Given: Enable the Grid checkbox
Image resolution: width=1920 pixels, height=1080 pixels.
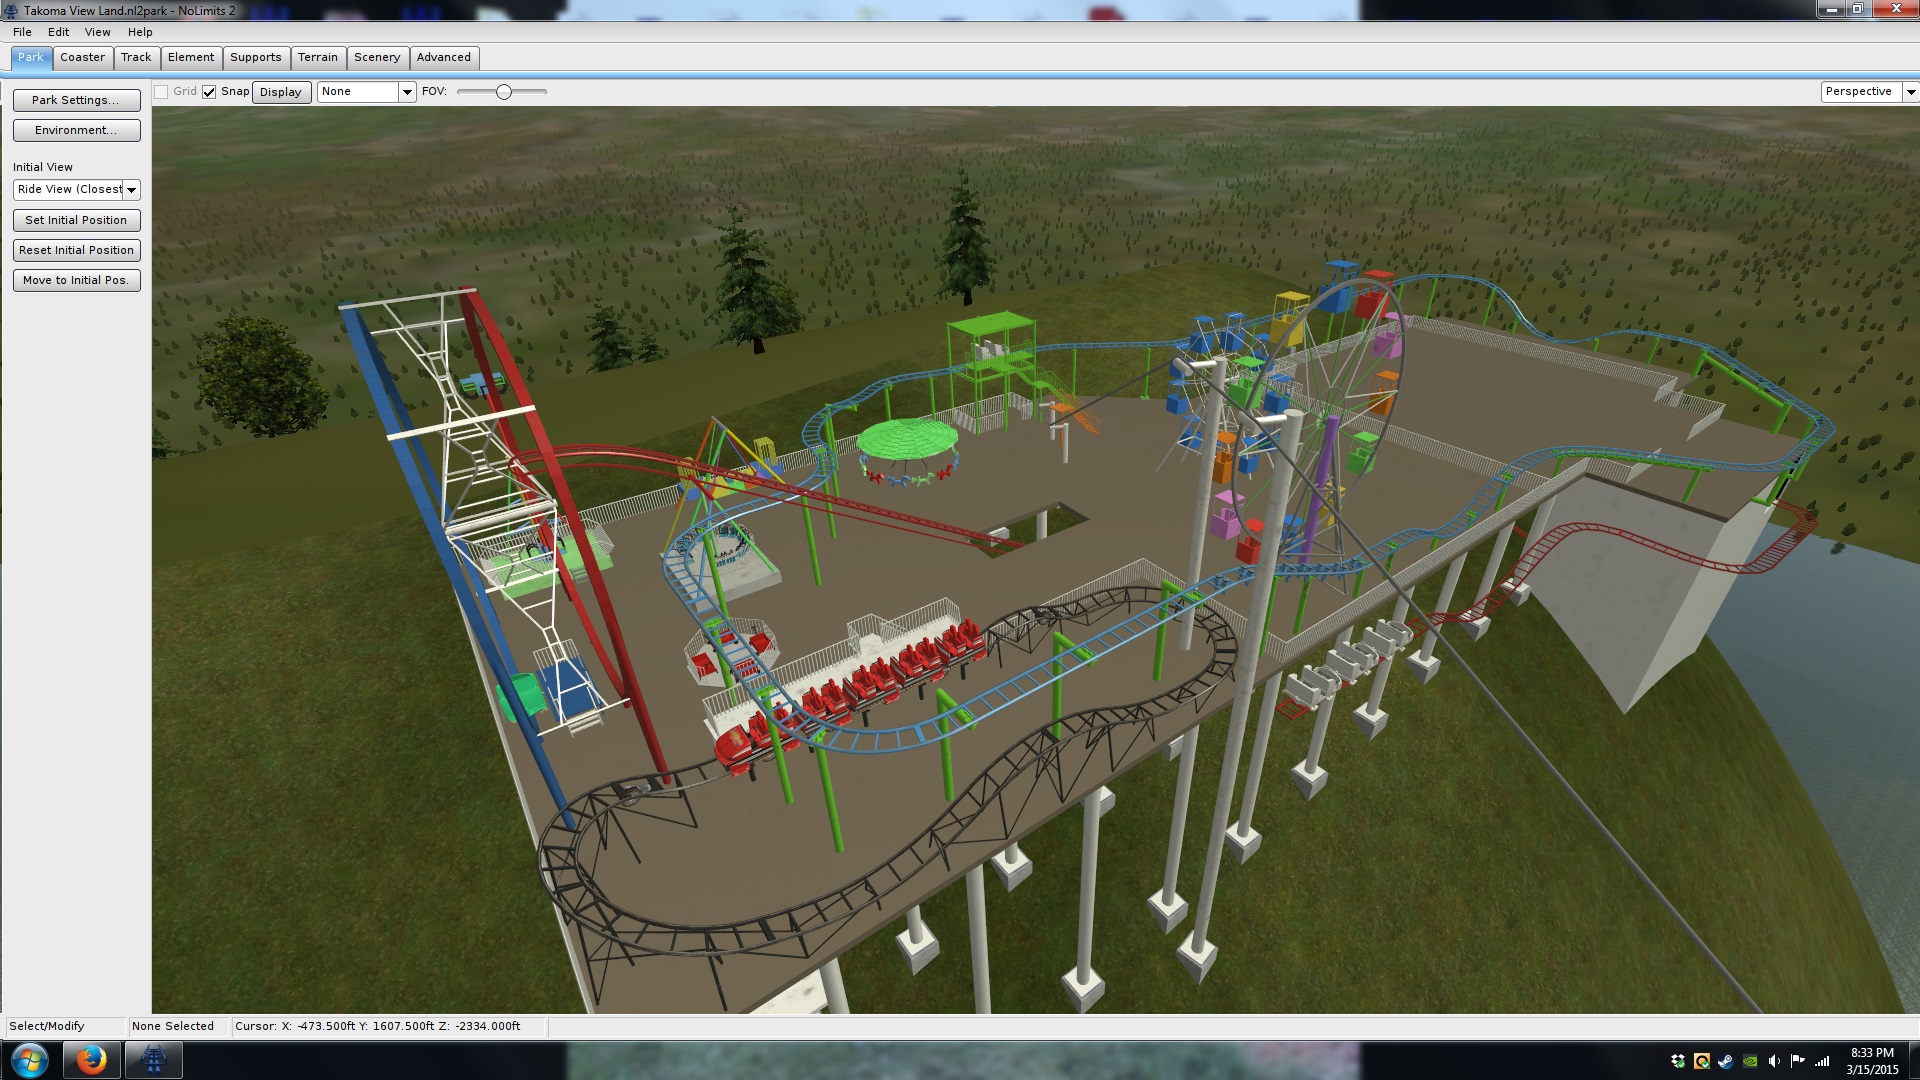Looking at the screenshot, I should click(x=161, y=92).
